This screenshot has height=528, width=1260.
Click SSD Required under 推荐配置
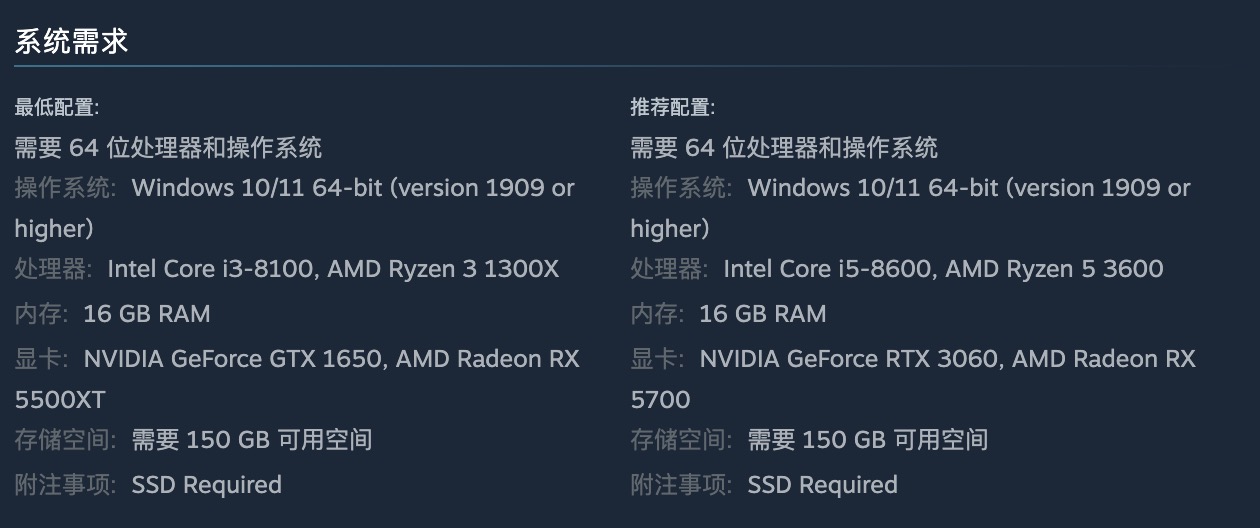(x=822, y=485)
